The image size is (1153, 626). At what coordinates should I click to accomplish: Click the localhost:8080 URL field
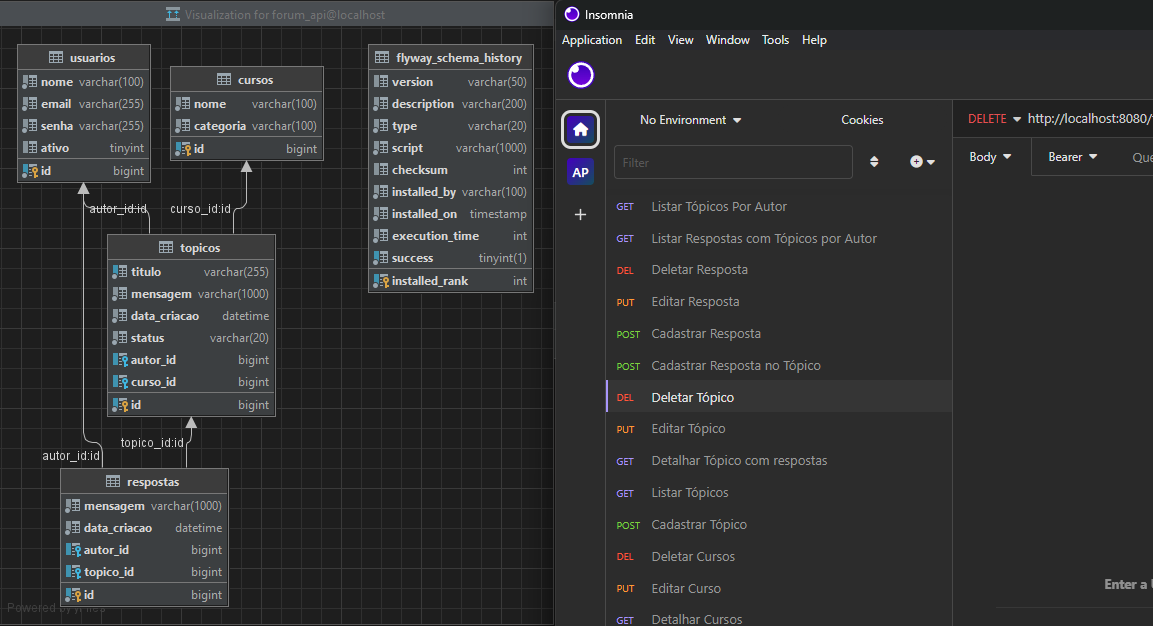pos(1089,118)
